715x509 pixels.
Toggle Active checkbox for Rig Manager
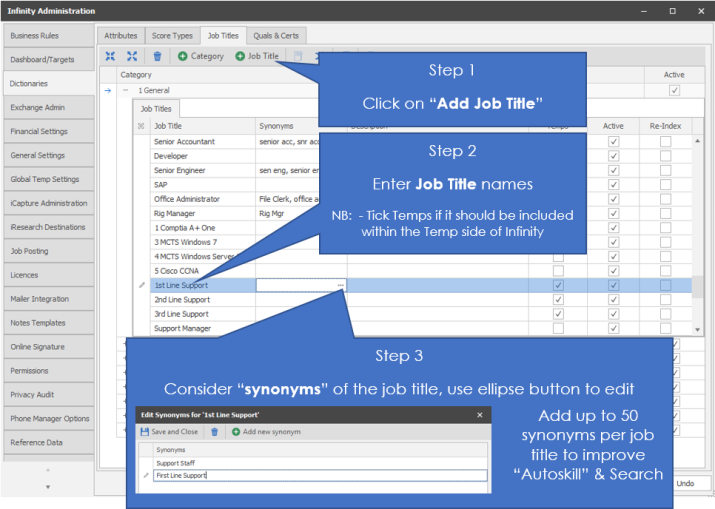613,213
